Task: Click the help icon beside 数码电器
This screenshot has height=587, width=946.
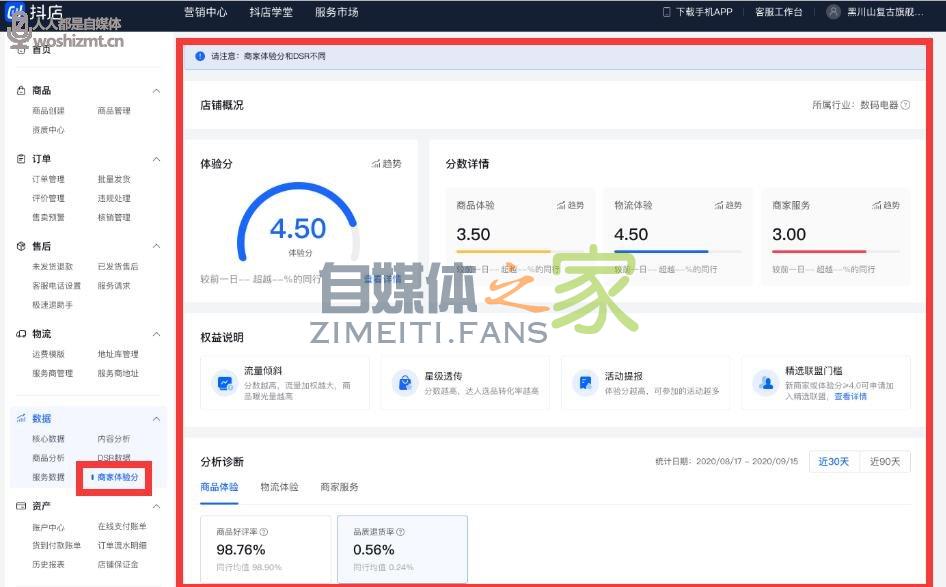Action: pyautogui.click(x=905, y=105)
